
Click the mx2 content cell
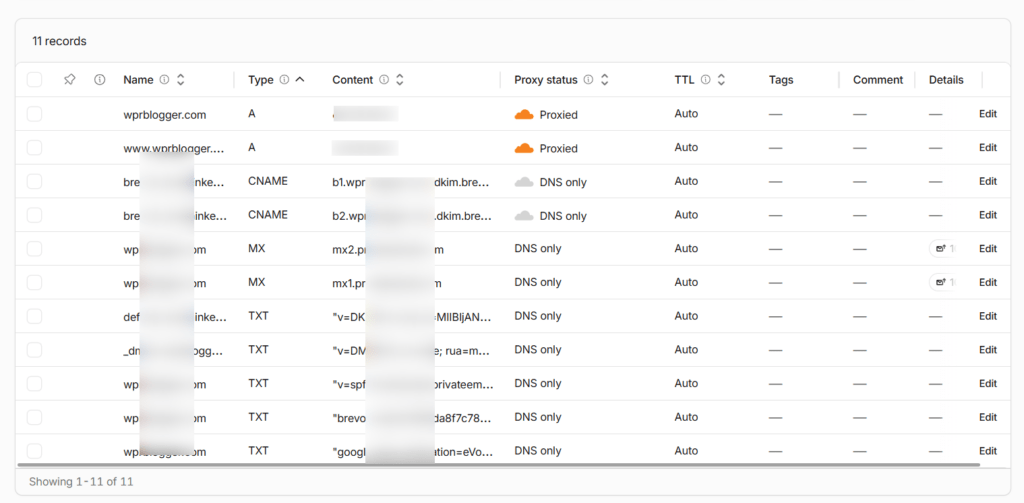[389, 249]
